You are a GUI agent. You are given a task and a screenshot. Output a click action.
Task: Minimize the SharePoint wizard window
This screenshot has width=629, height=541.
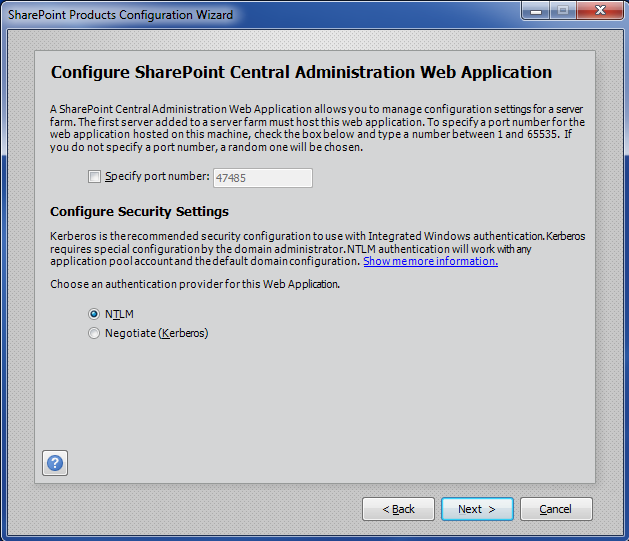pos(536,10)
